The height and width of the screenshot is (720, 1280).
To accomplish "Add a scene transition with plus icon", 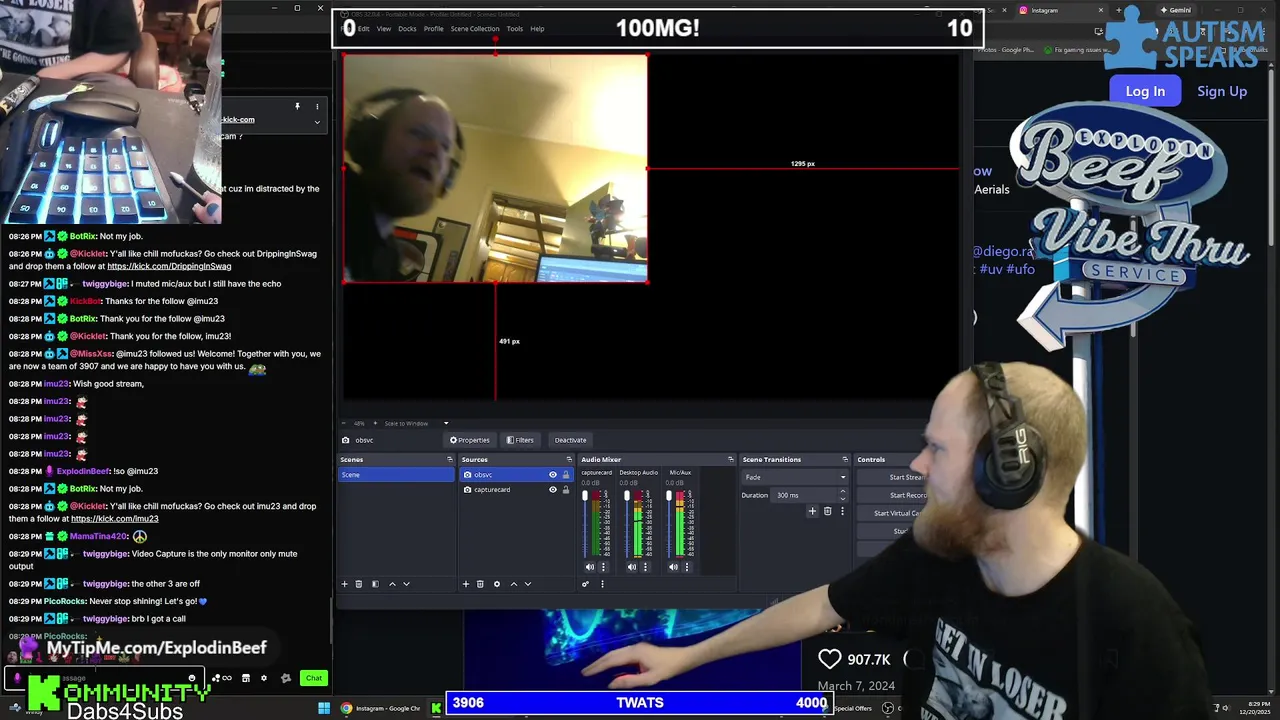I will [x=812, y=511].
